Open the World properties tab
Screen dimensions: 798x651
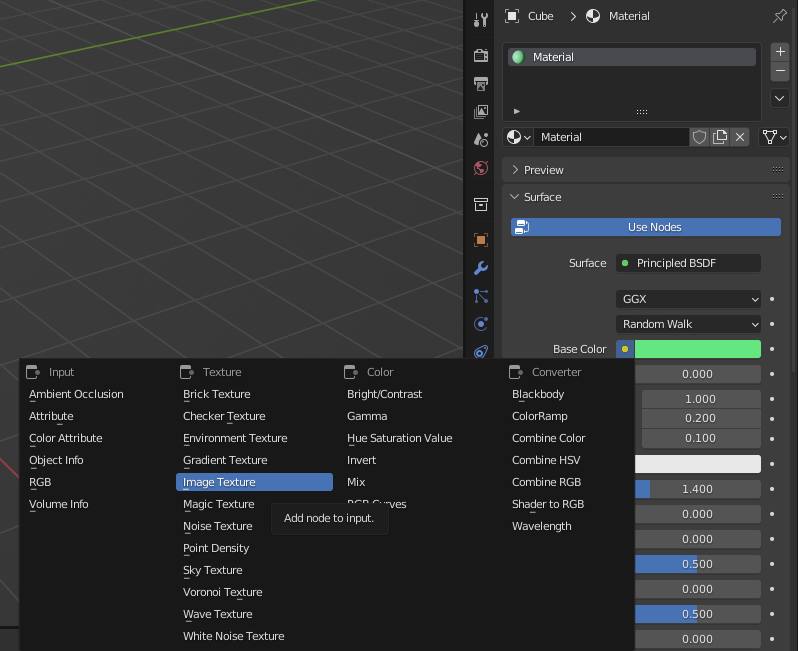[x=480, y=168]
